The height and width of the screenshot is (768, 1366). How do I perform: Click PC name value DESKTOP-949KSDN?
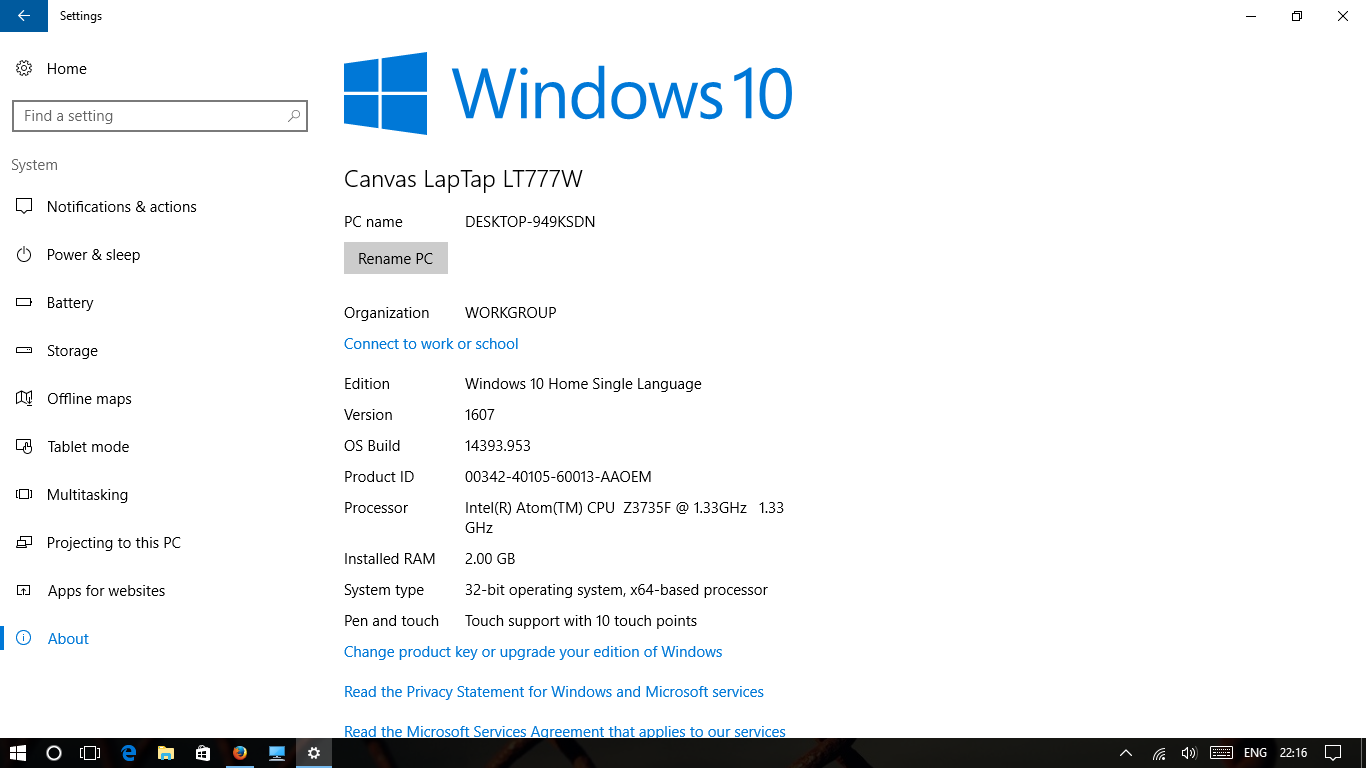pyautogui.click(x=530, y=222)
